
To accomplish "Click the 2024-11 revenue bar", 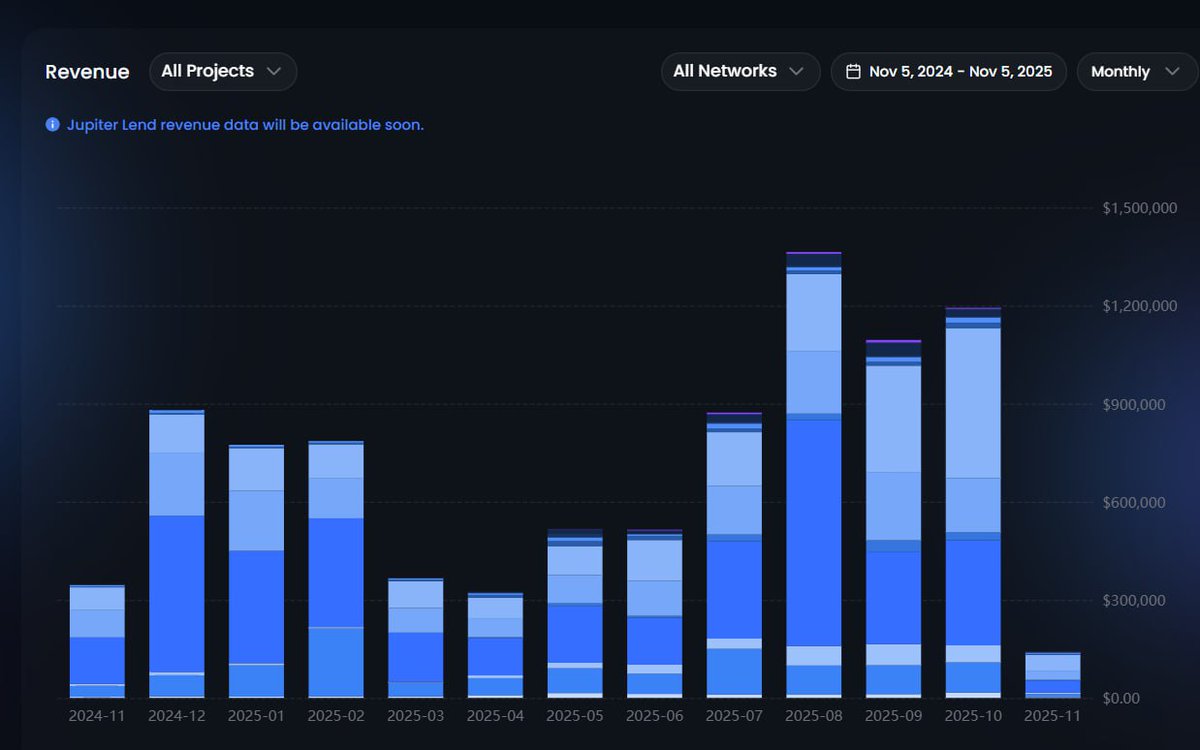I will point(97,641).
